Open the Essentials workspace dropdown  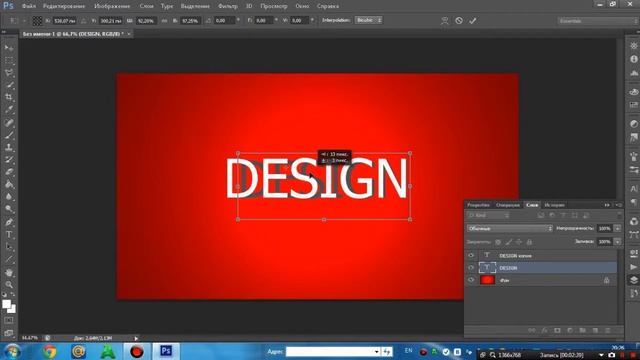(x=598, y=21)
